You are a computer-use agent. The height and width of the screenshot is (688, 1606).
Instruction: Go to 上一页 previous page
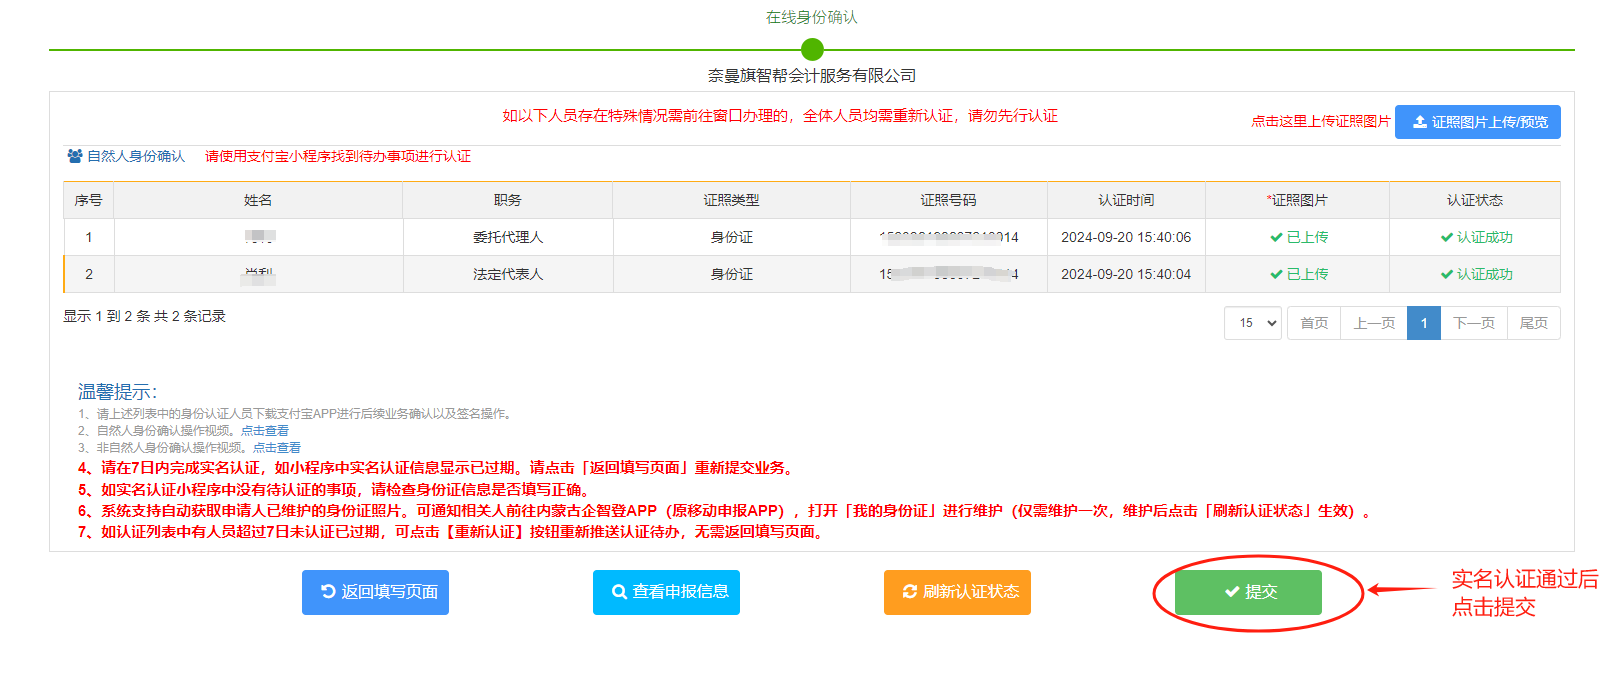1373,323
